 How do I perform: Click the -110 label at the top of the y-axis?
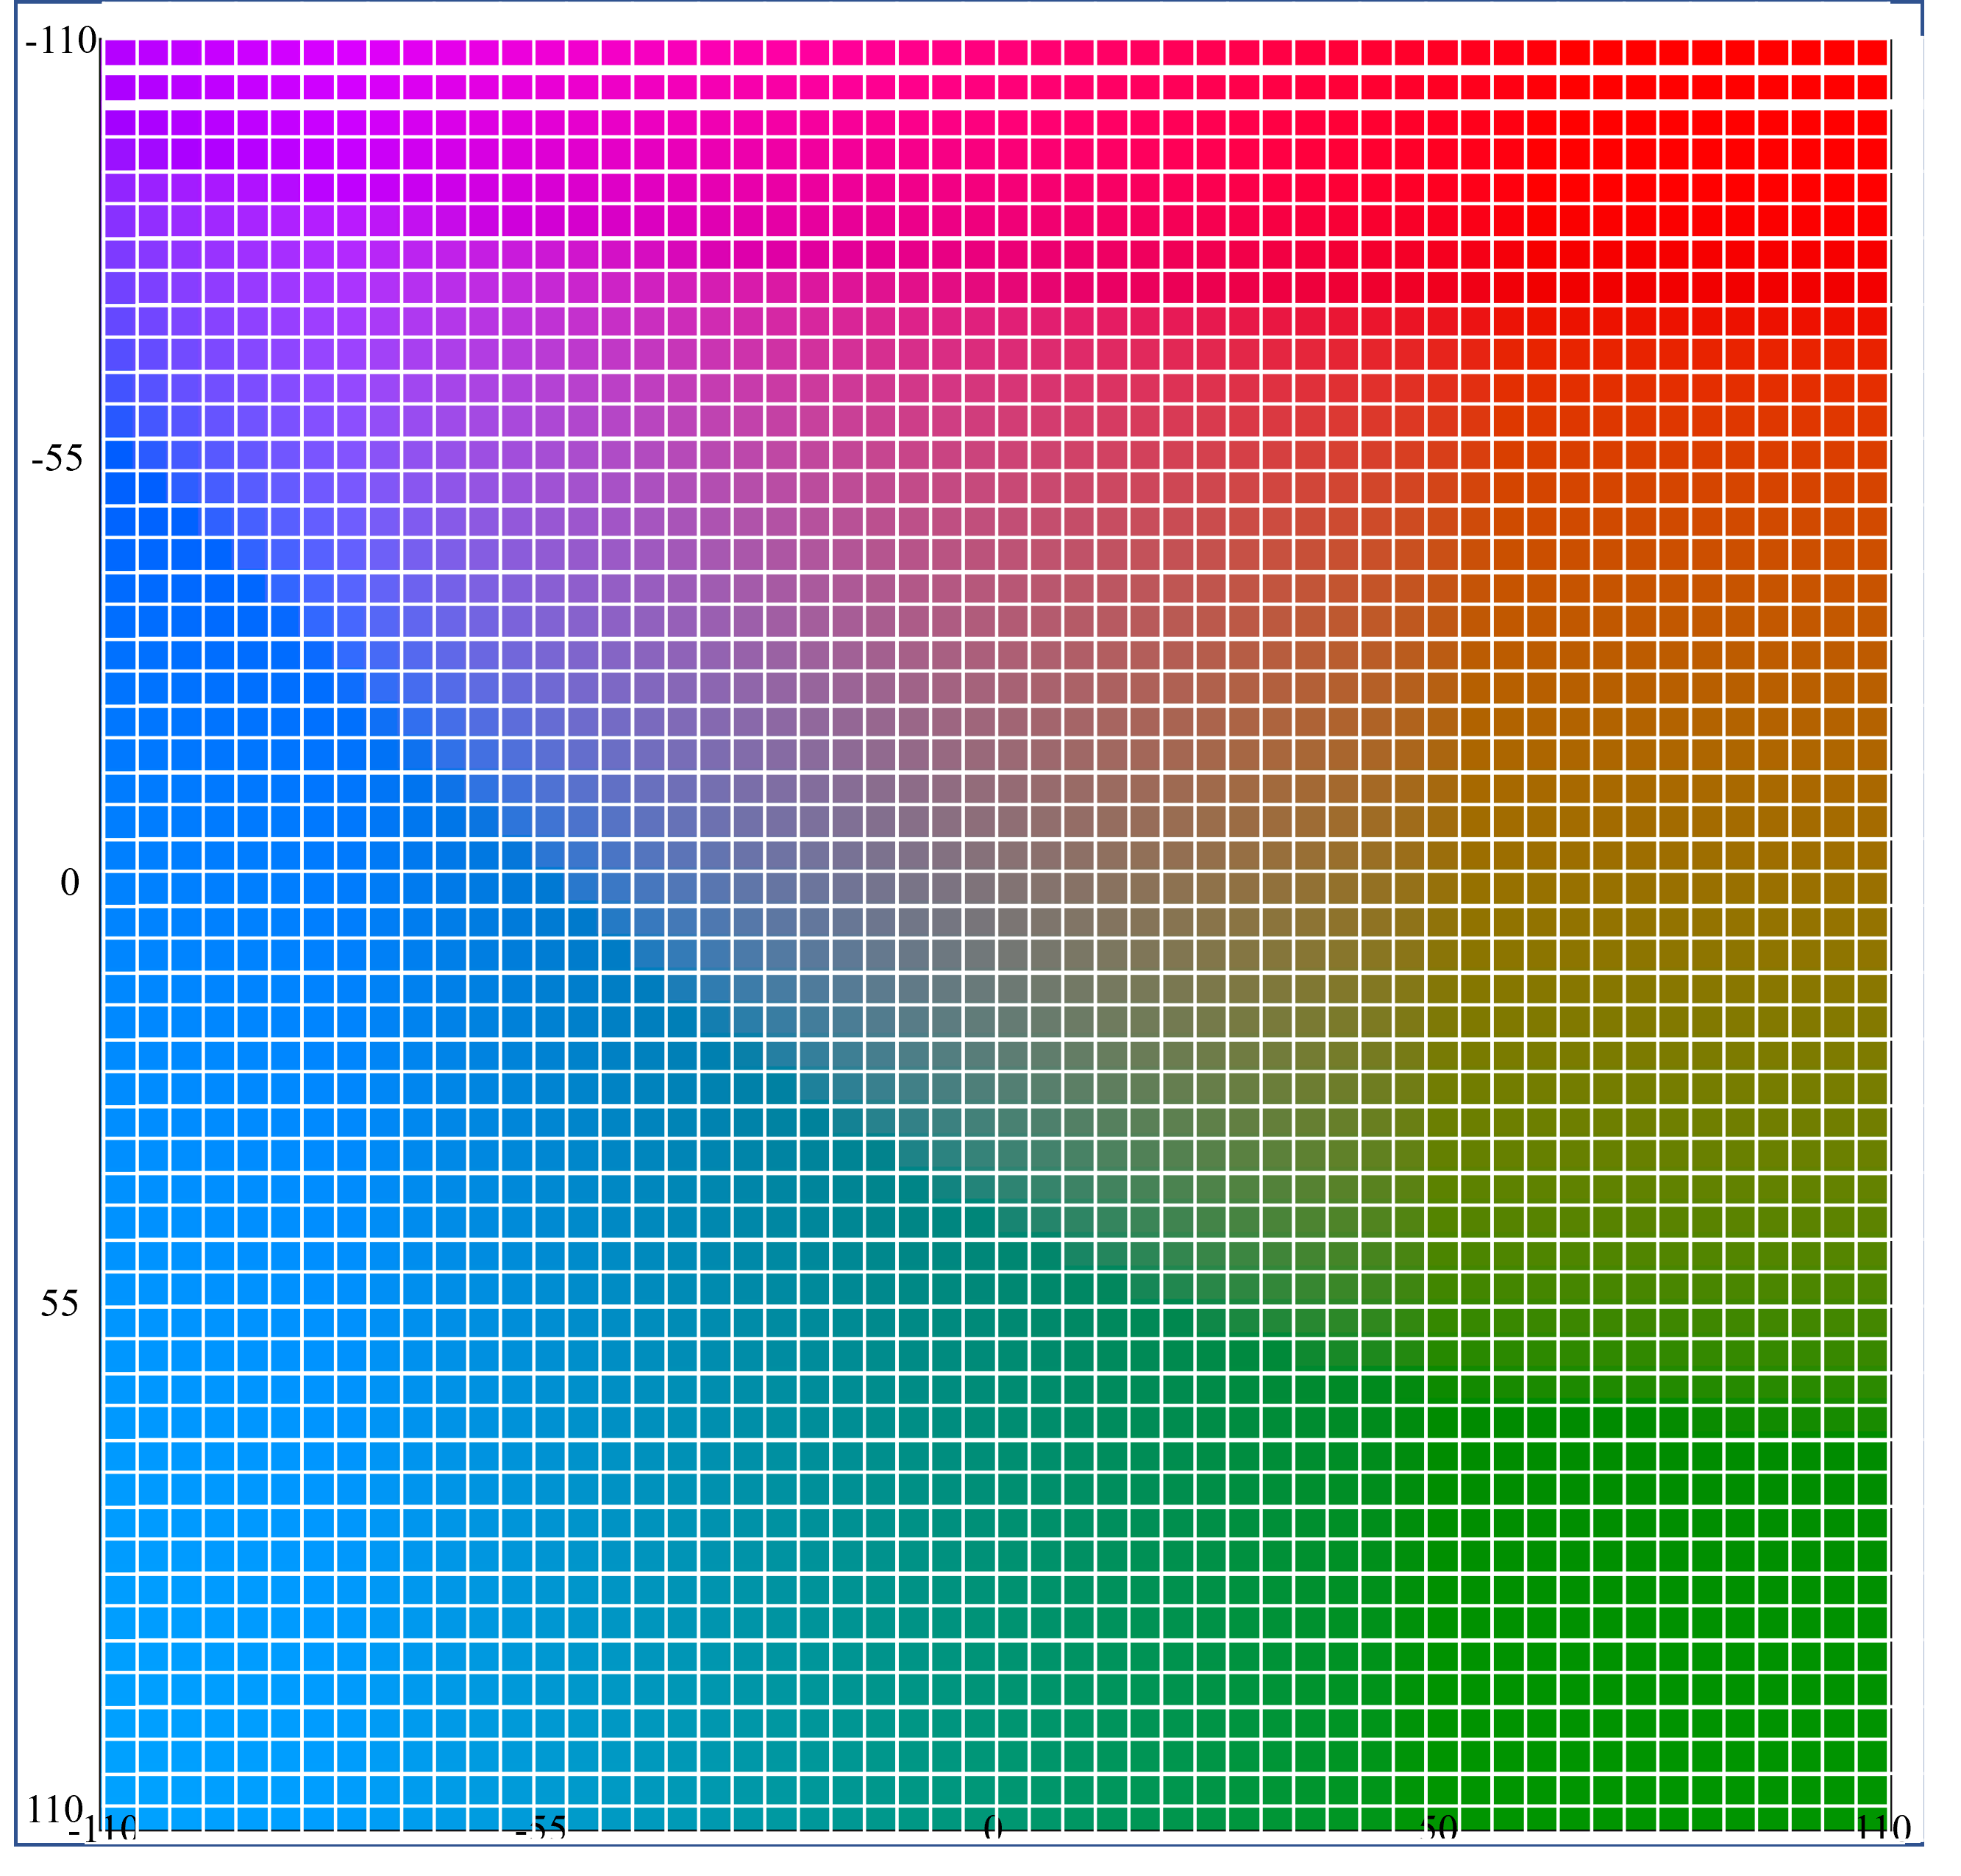pyautogui.click(x=61, y=41)
